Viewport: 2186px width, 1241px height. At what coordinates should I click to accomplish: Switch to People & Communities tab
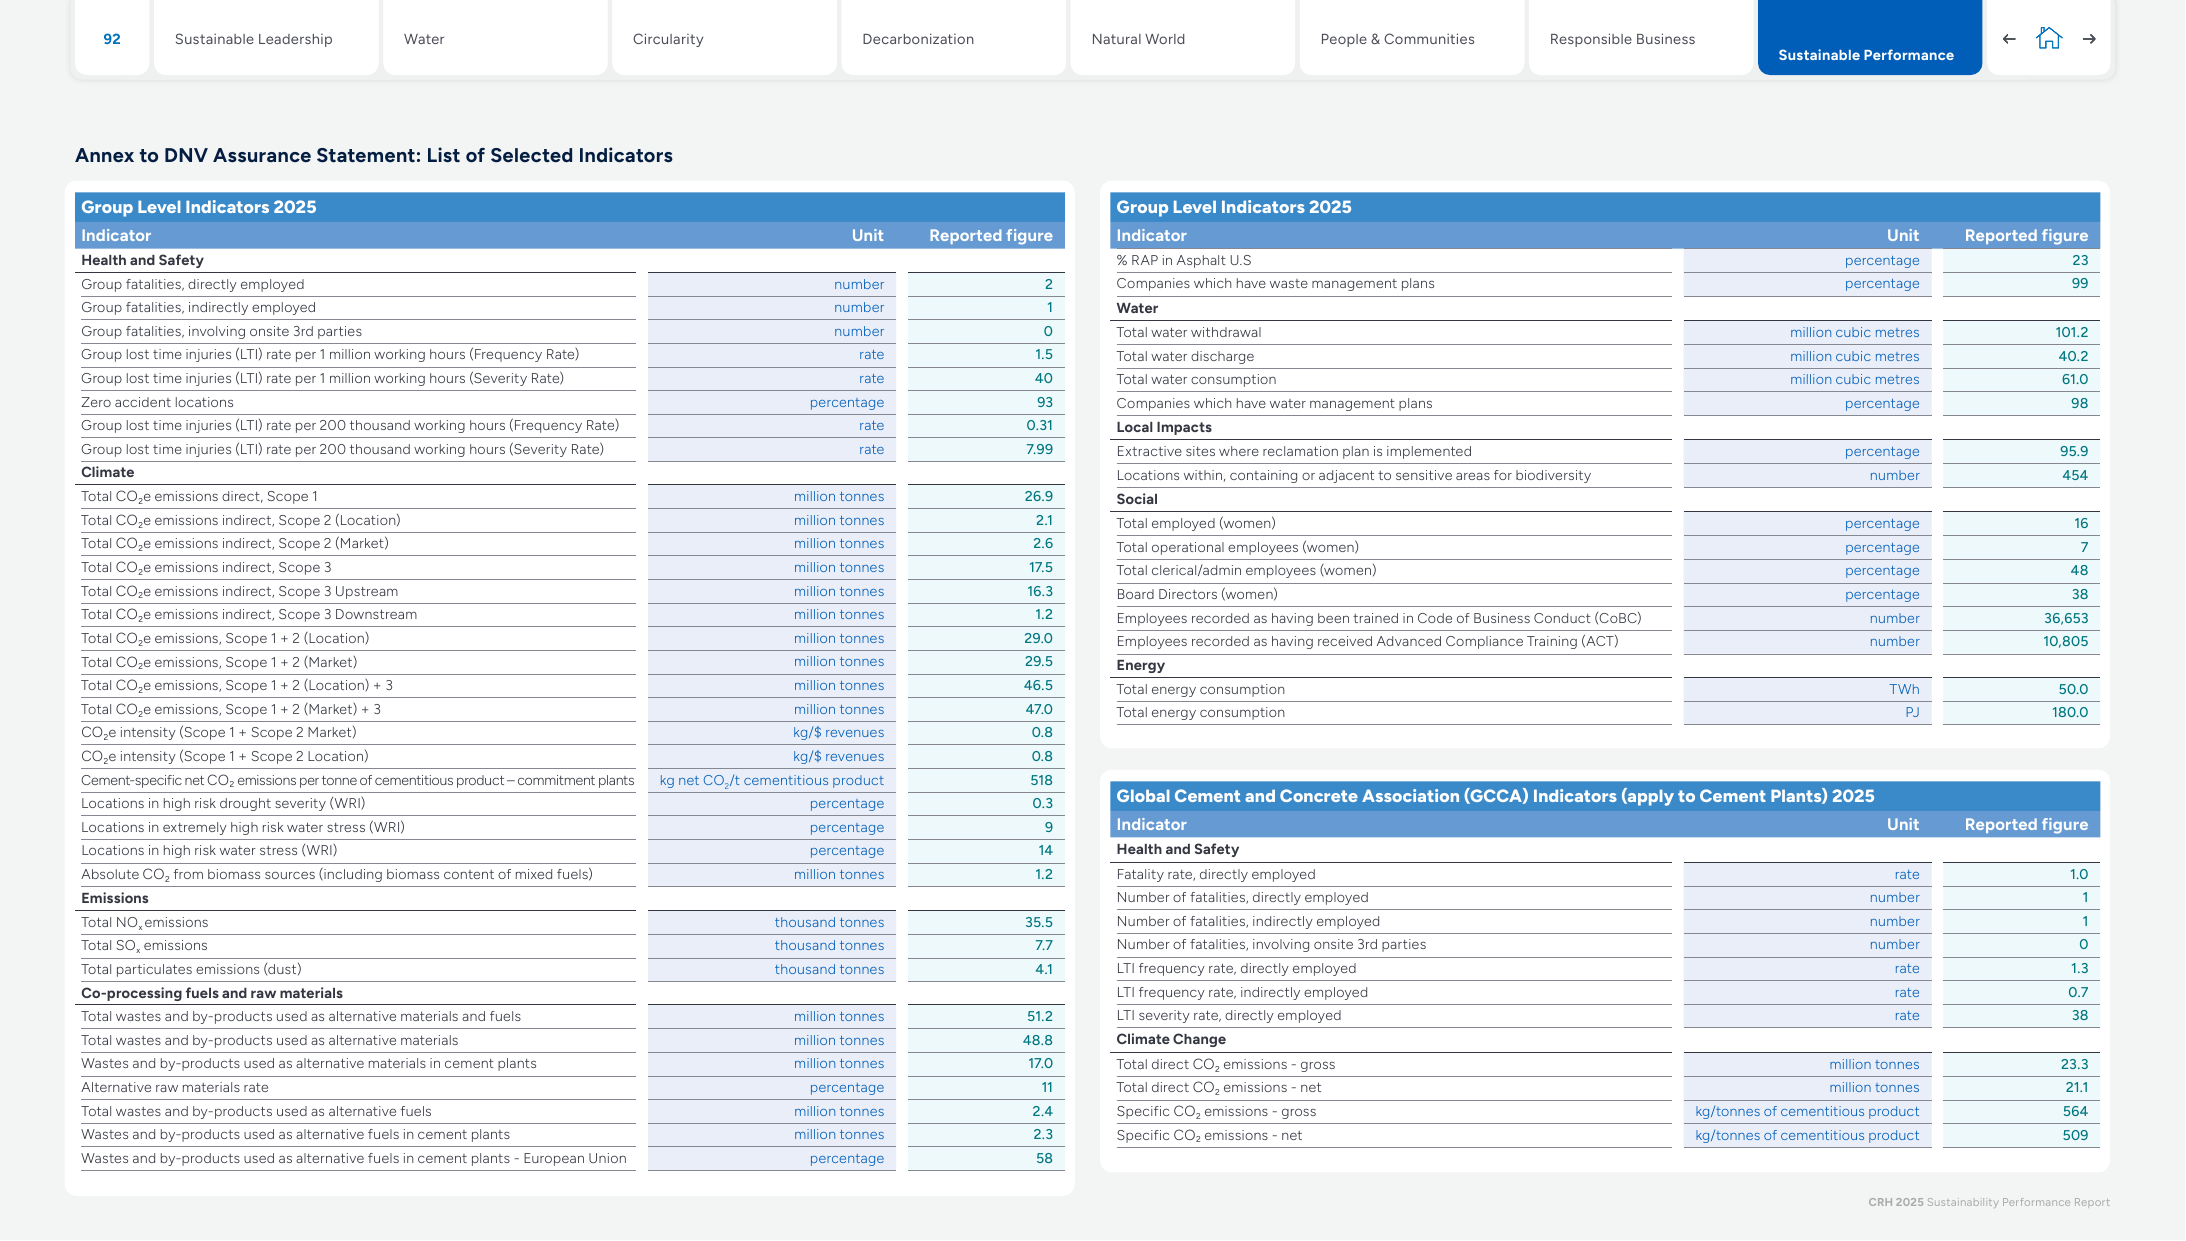(x=1412, y=38)
